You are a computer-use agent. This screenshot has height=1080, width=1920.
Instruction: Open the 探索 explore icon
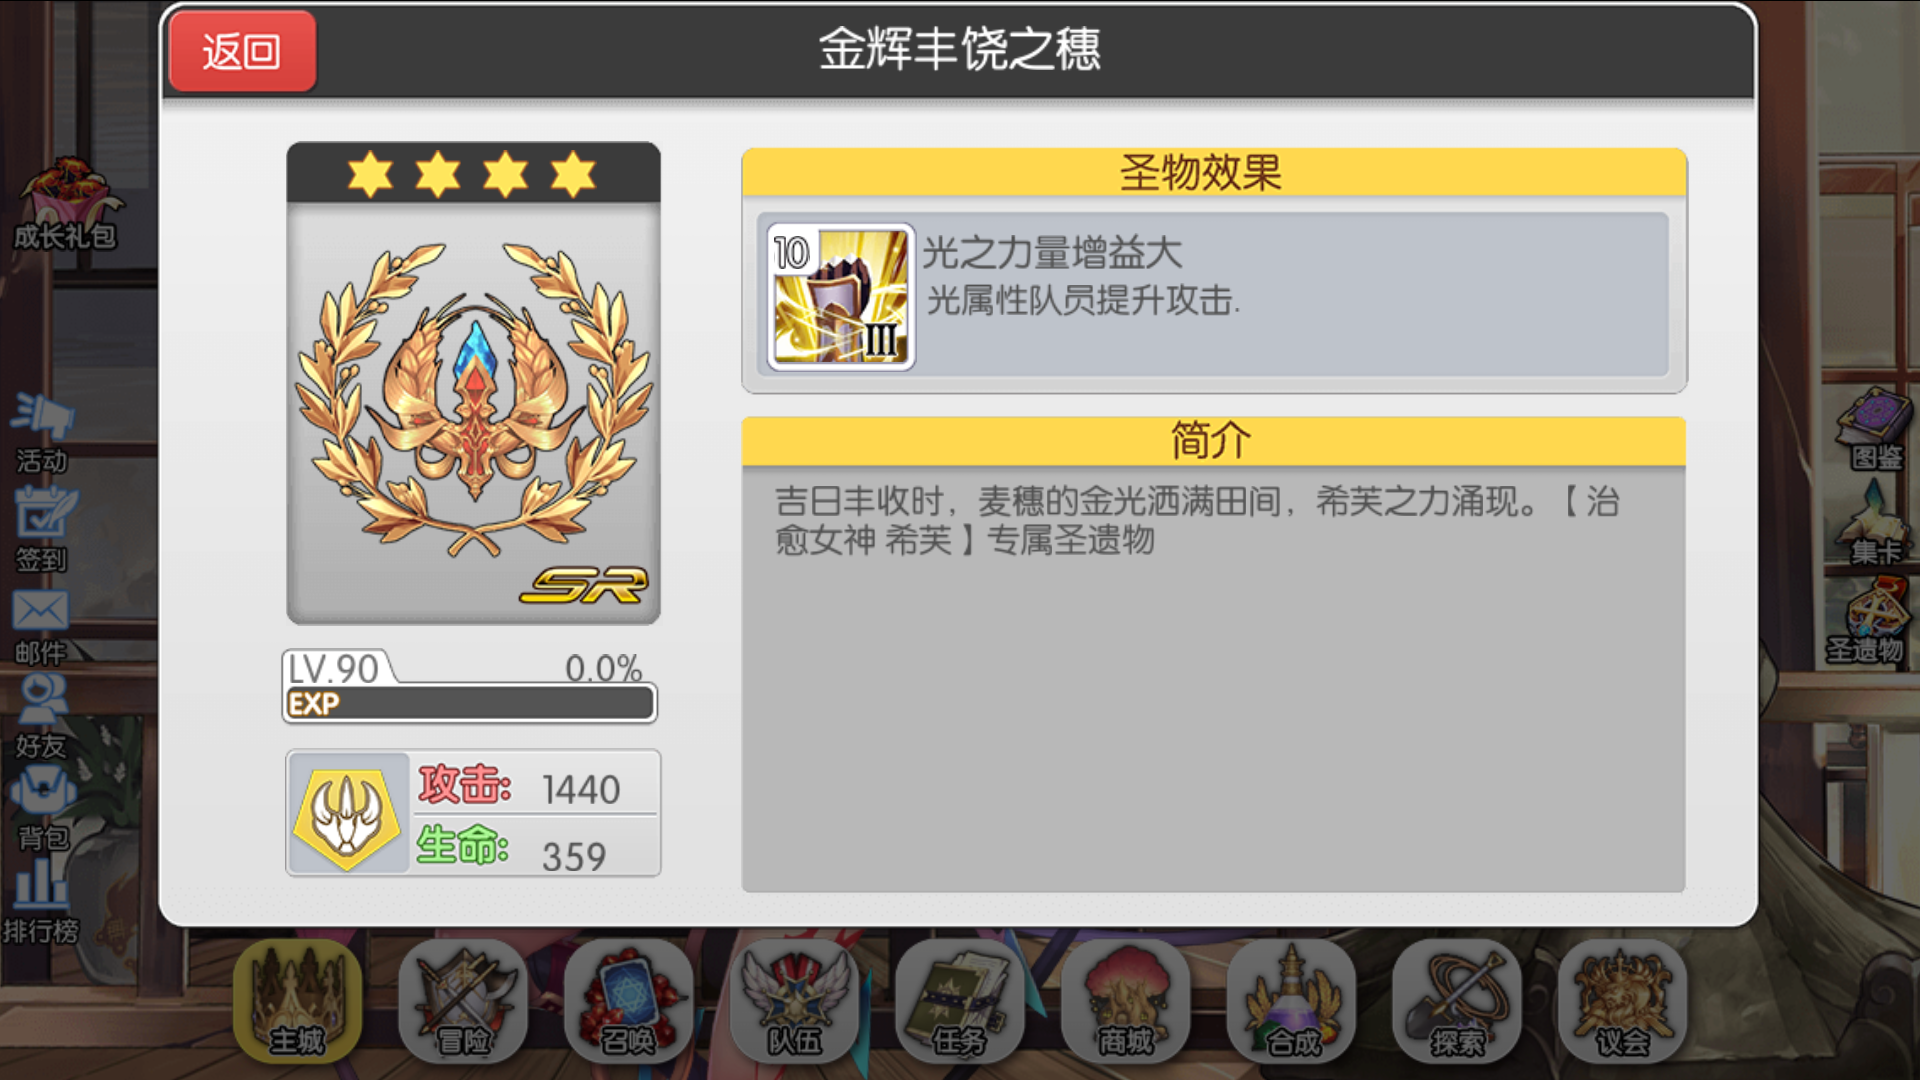click(1457, 1001)
